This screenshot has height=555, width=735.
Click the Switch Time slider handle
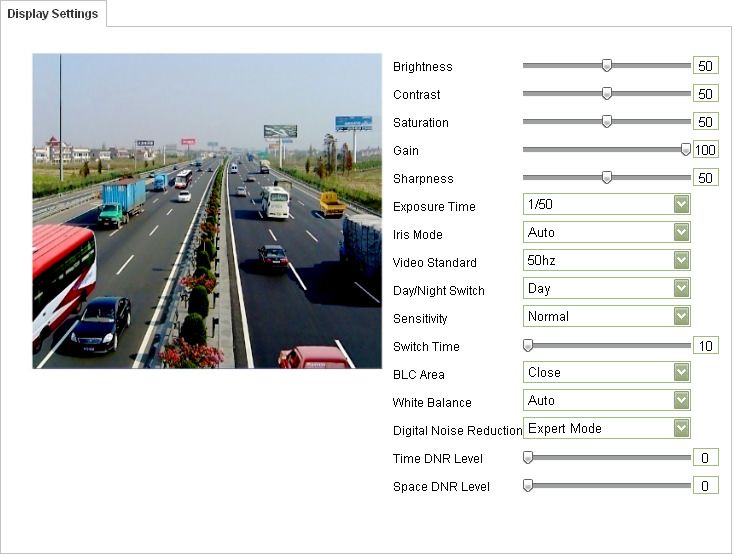pos(528,345)
